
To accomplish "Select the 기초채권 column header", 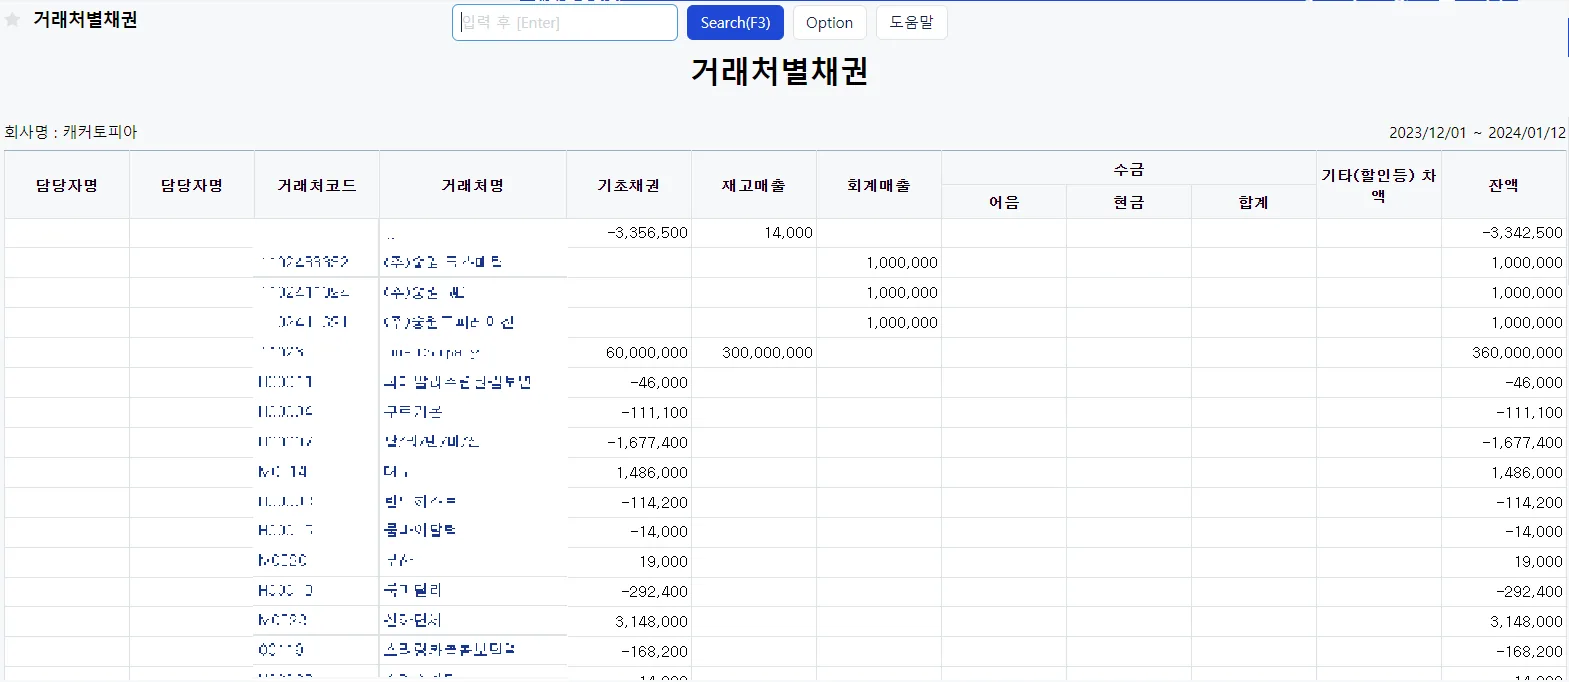I will point(629,185).
